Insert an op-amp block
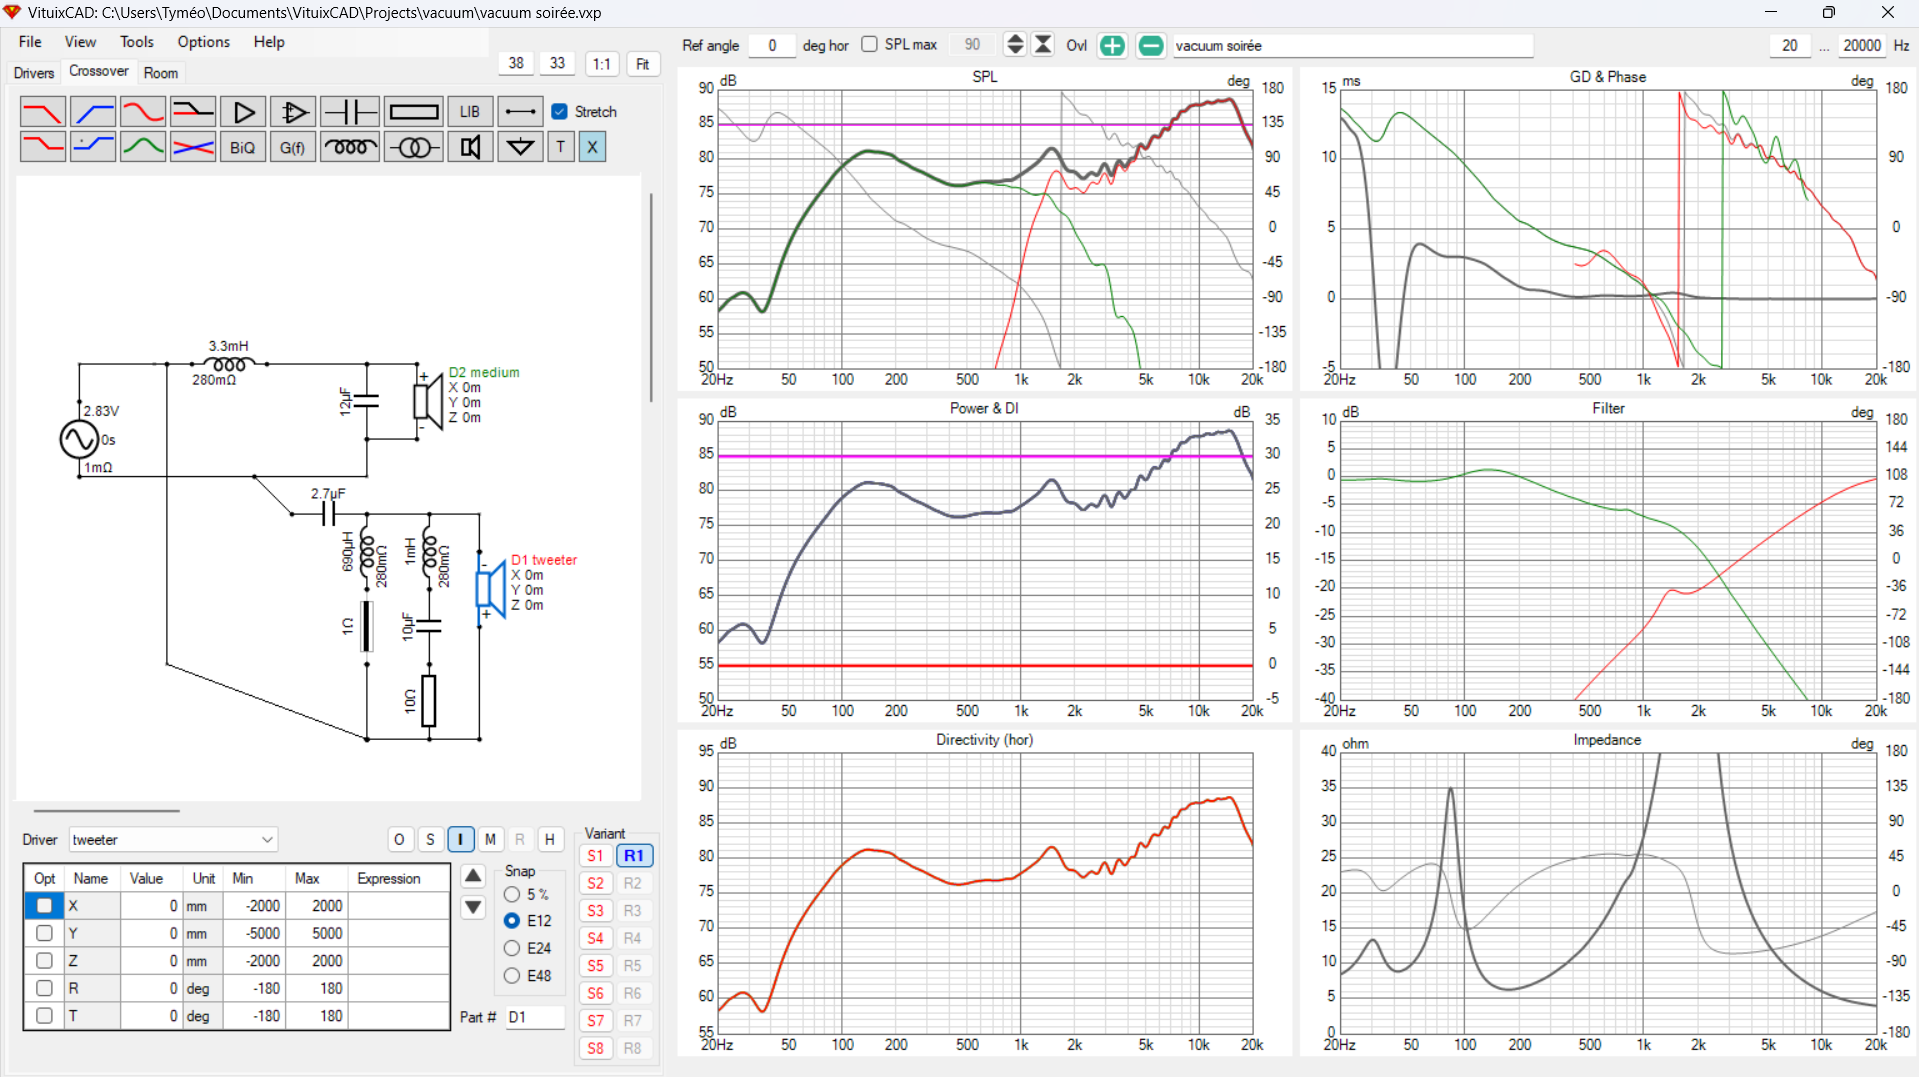The width and height of the screenshot is (1919, 1077). [293, 112]
